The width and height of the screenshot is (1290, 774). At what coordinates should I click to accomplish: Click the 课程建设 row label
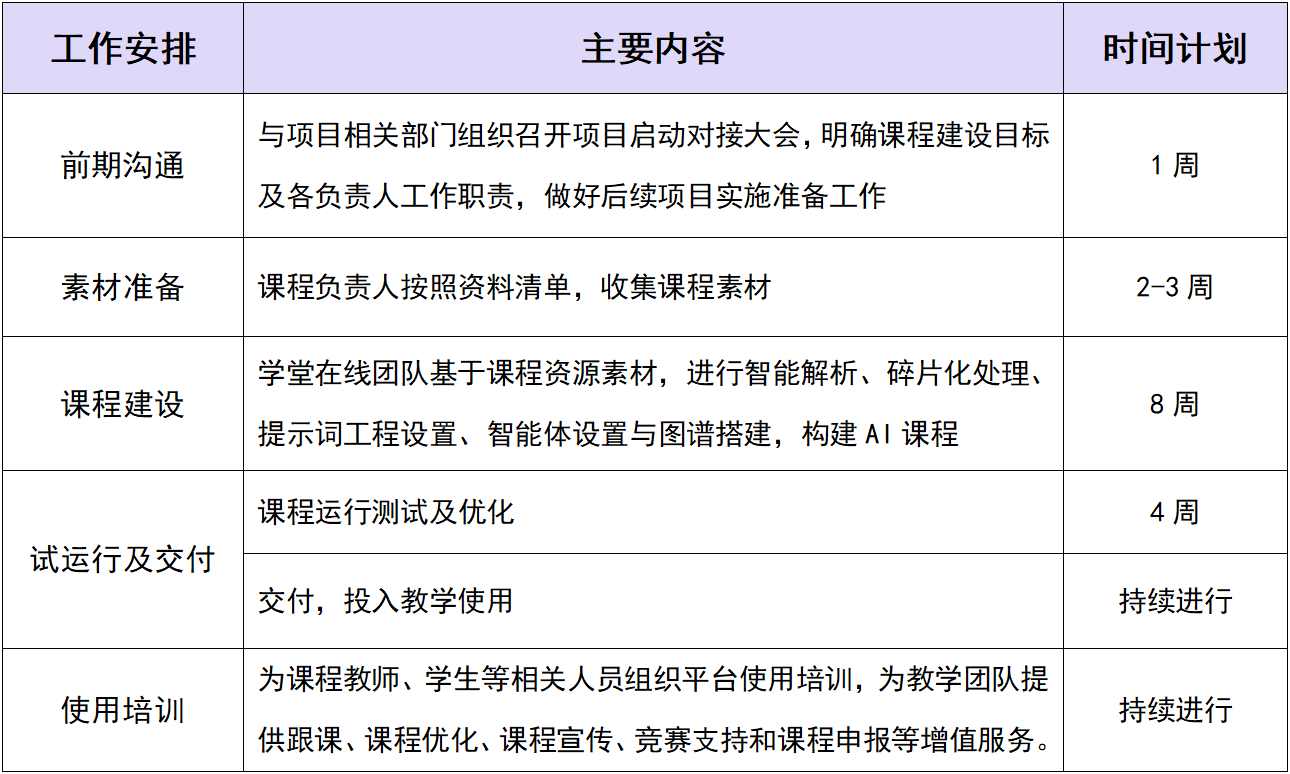(x=122, y=405)
